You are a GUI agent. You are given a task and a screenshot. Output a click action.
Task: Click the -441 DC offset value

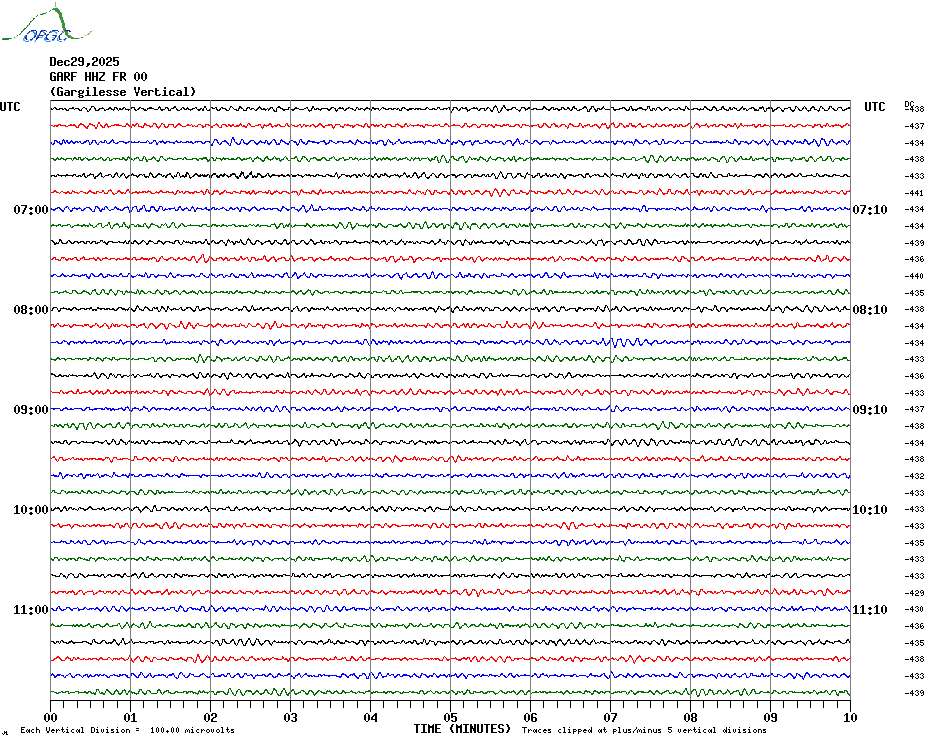point(914,193)
